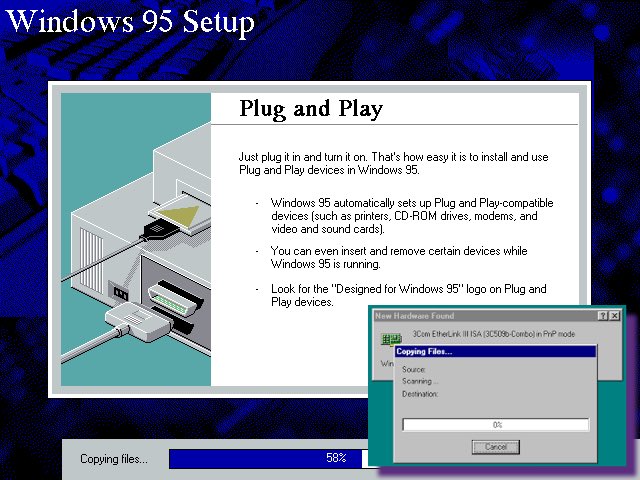Click Cancel in the Copying Files dialog
Image resolution: width=640 pixels, height=480 pixels.
[496, 447]
